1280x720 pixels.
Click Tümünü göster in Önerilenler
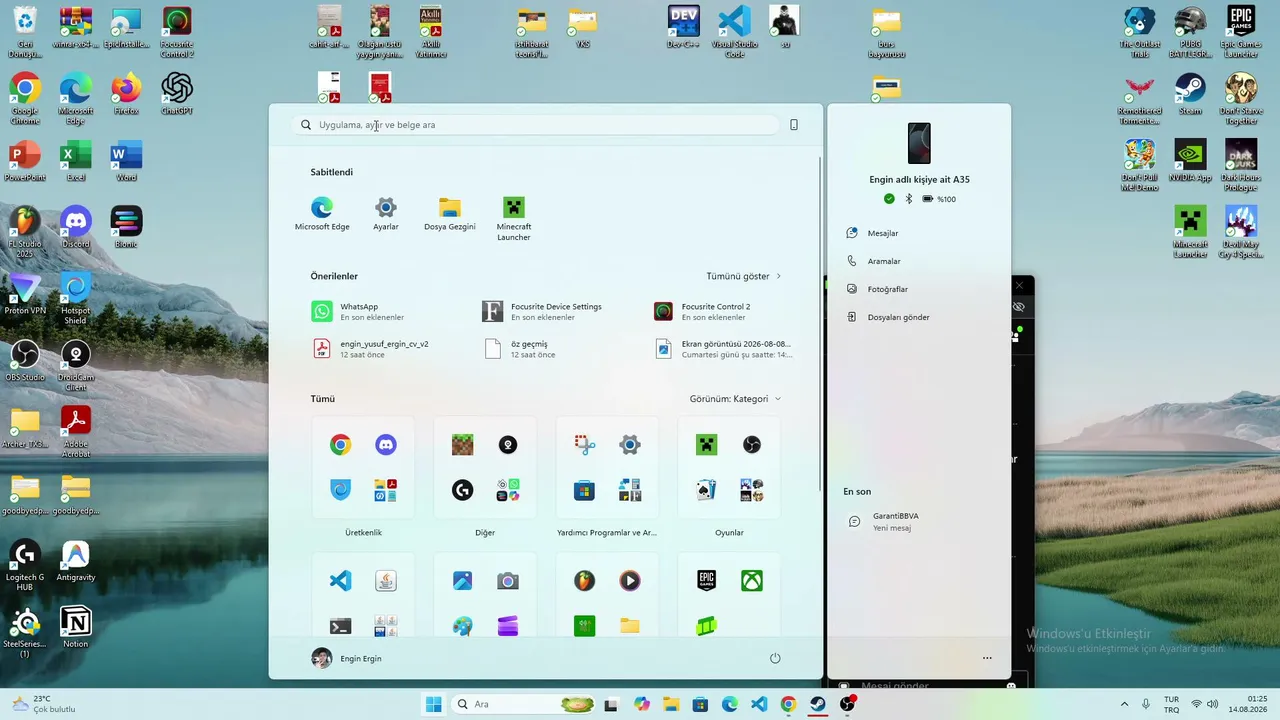coord(744,276)
